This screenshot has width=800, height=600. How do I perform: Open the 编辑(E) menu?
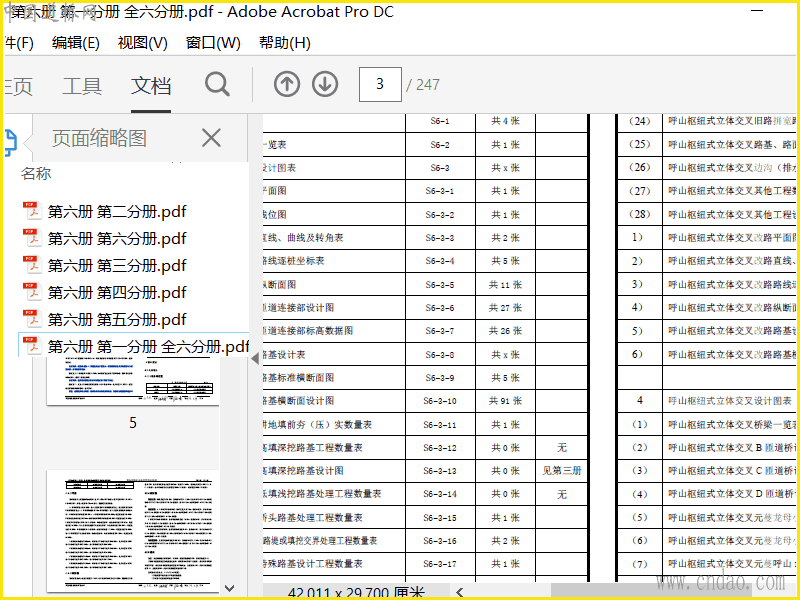click(x=76, y=43)
